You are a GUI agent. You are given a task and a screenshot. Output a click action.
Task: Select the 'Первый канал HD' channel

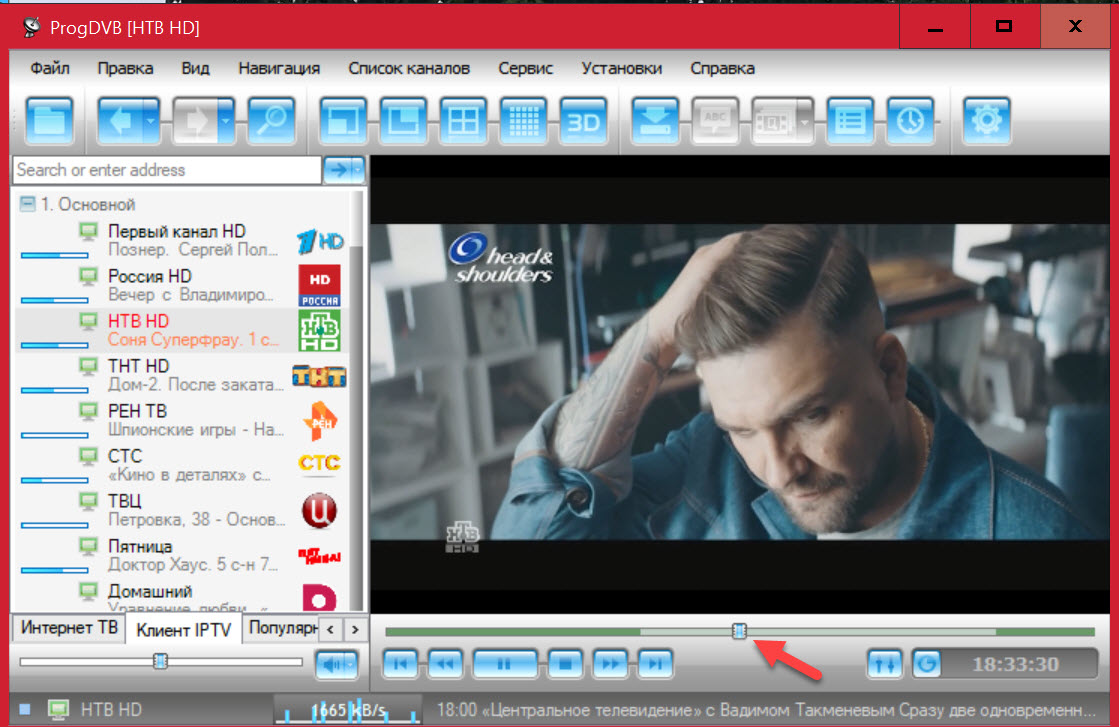coord(176,231)
